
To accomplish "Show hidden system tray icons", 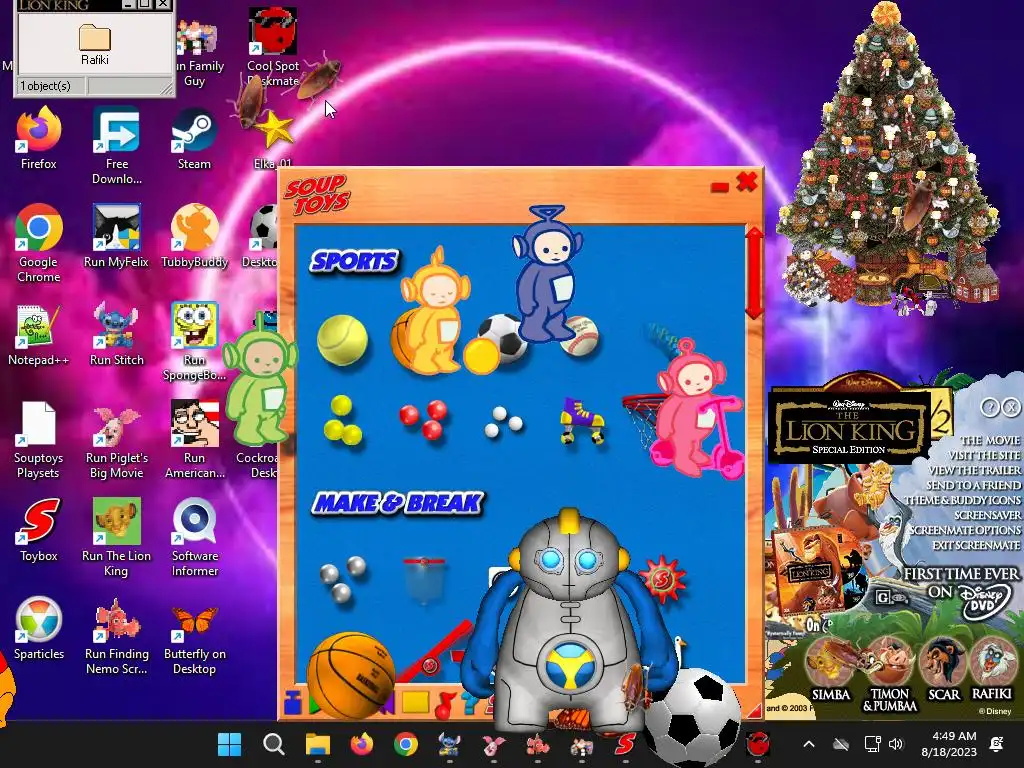I will [808, 744].
